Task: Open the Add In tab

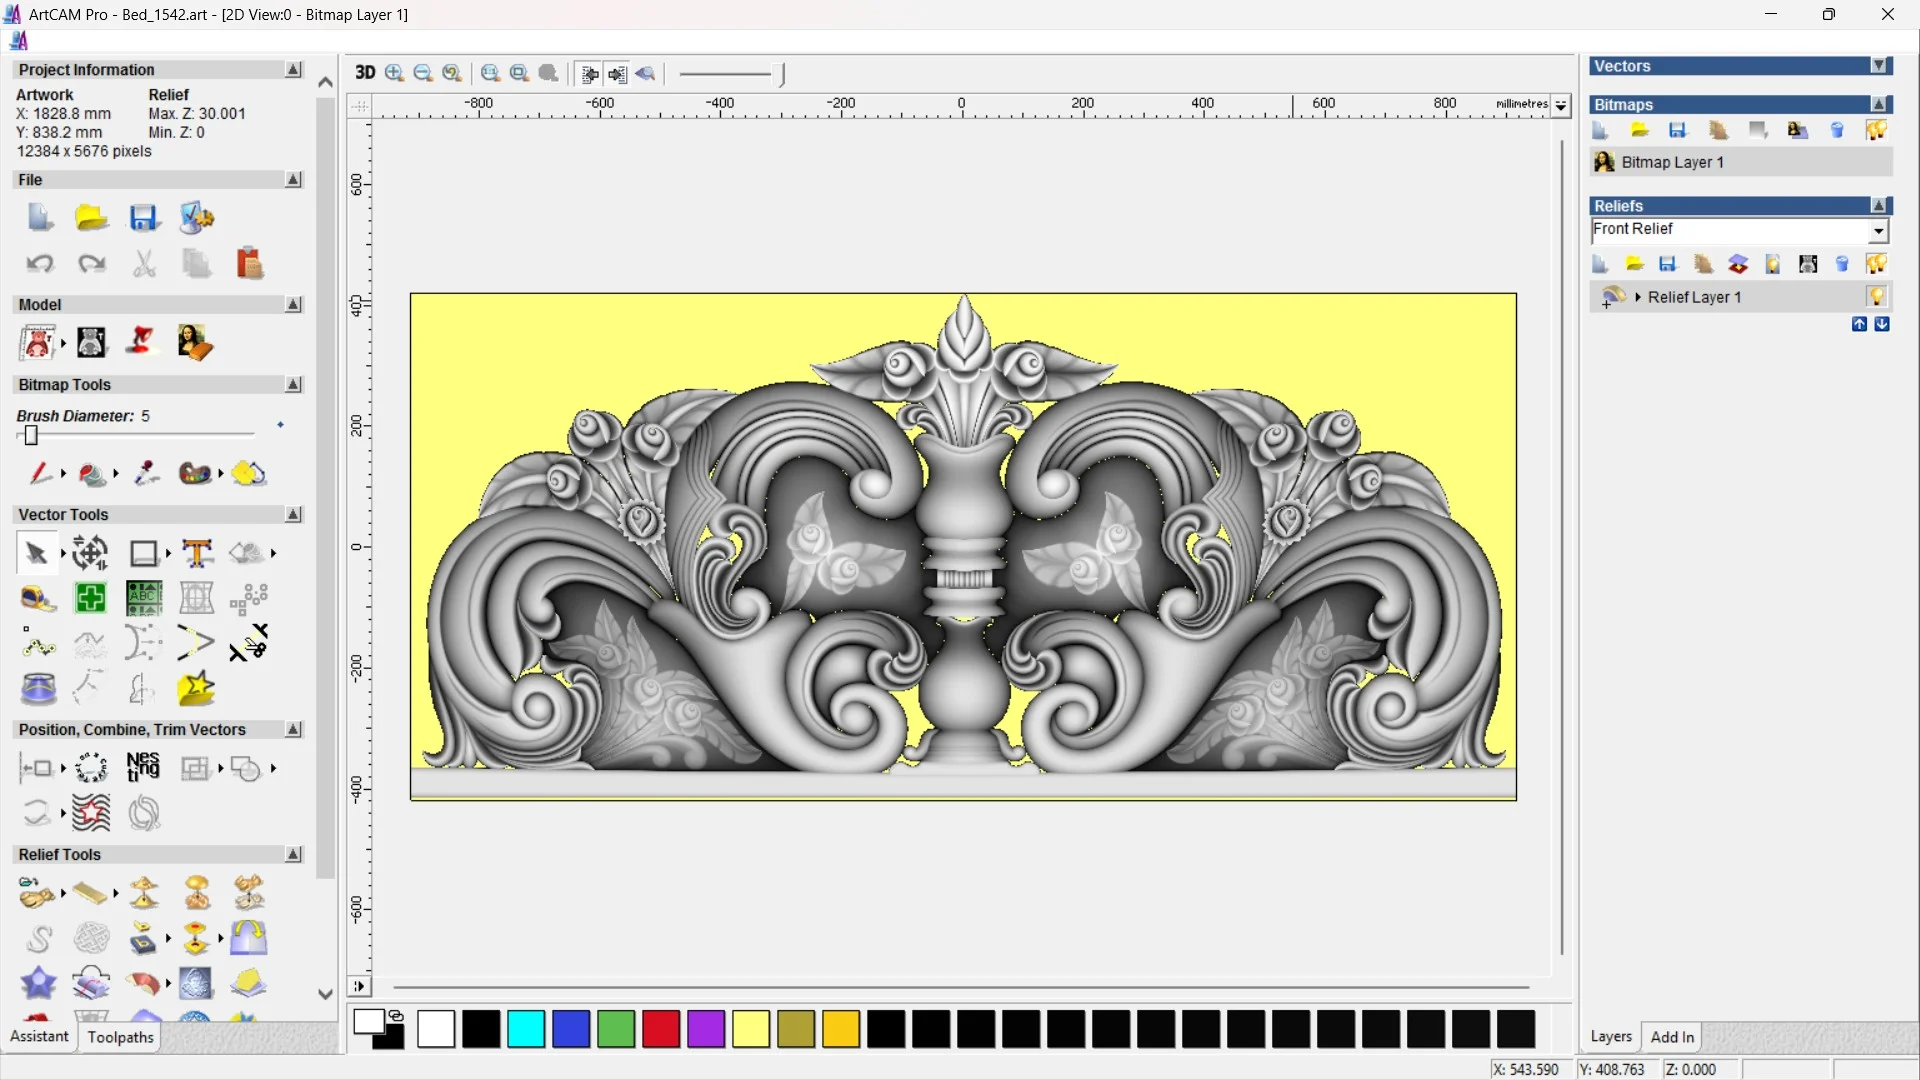Action: click(x=1672, y=1037)
